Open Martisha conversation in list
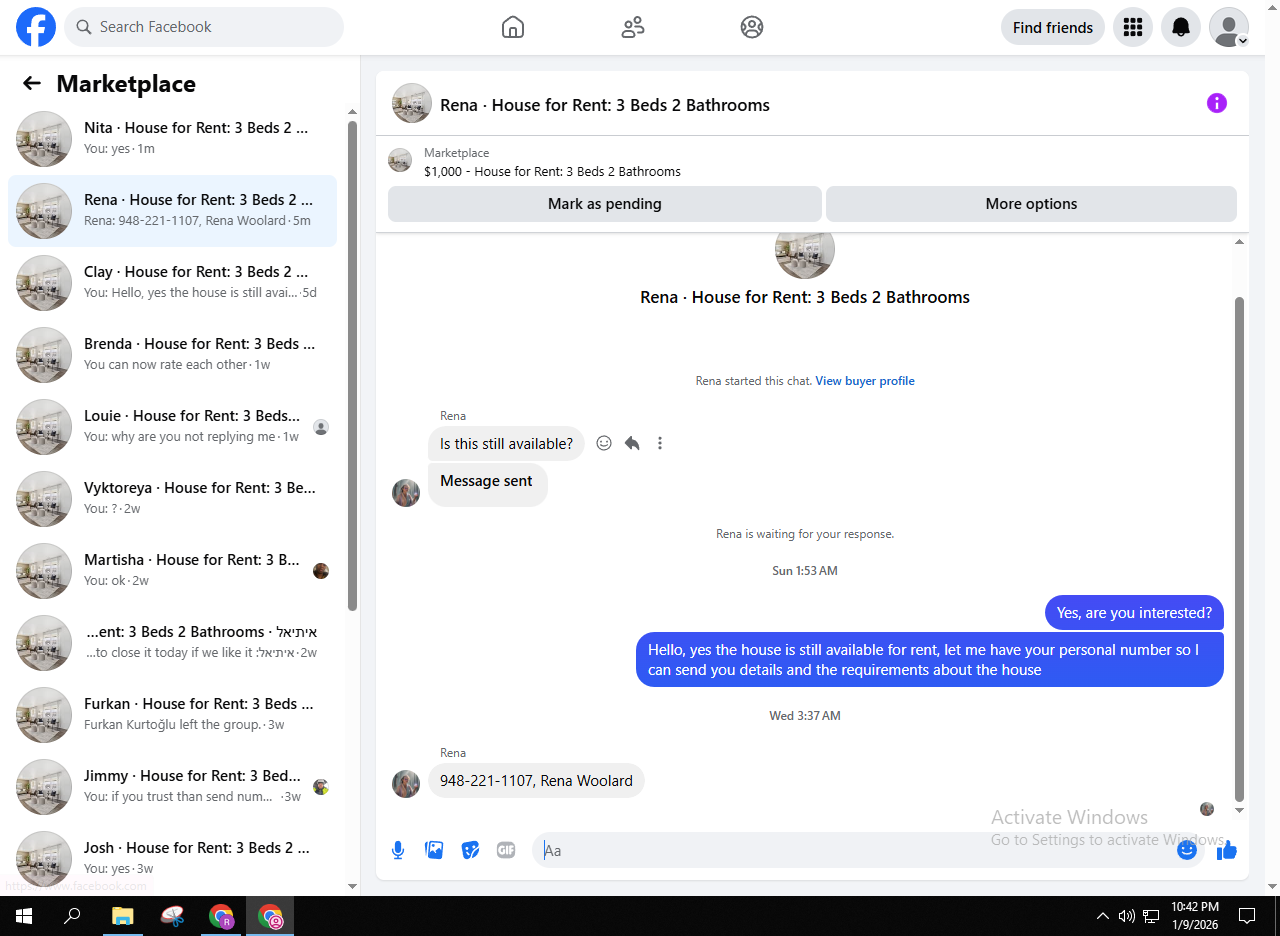The width and height of the screenshot is (1280, 936). pos(172,571)
